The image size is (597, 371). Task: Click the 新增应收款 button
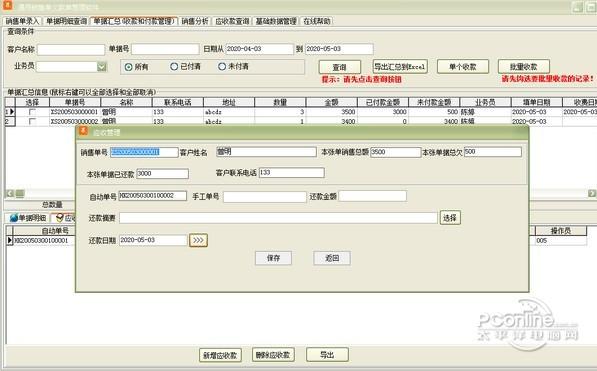click(x=220, y=355)
